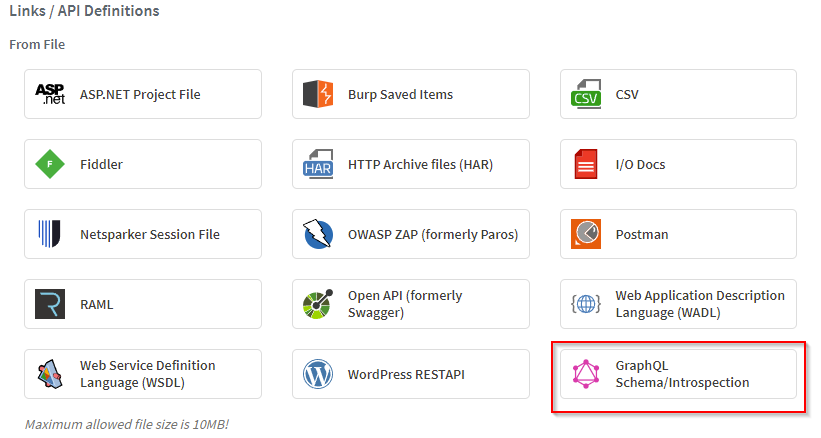Viewport: 821px width, 438px height.
Task: Click the From File label
Action: click(x=37, y=44)
